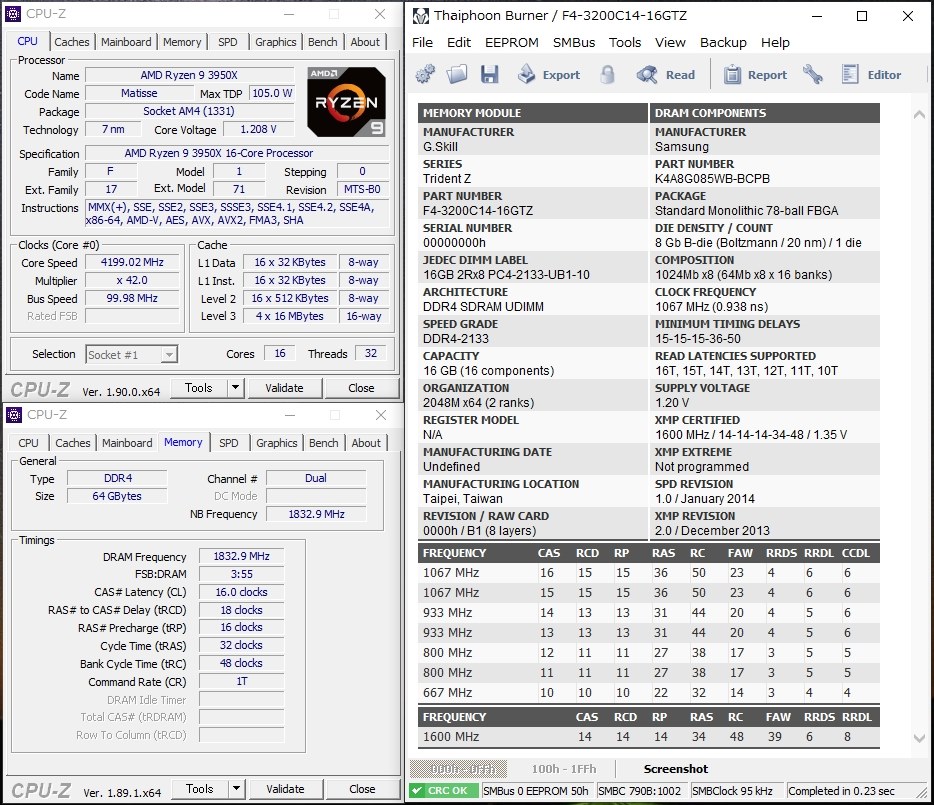
Task: Open the Socket #1 selection dropdown
Action: (131, 353)
